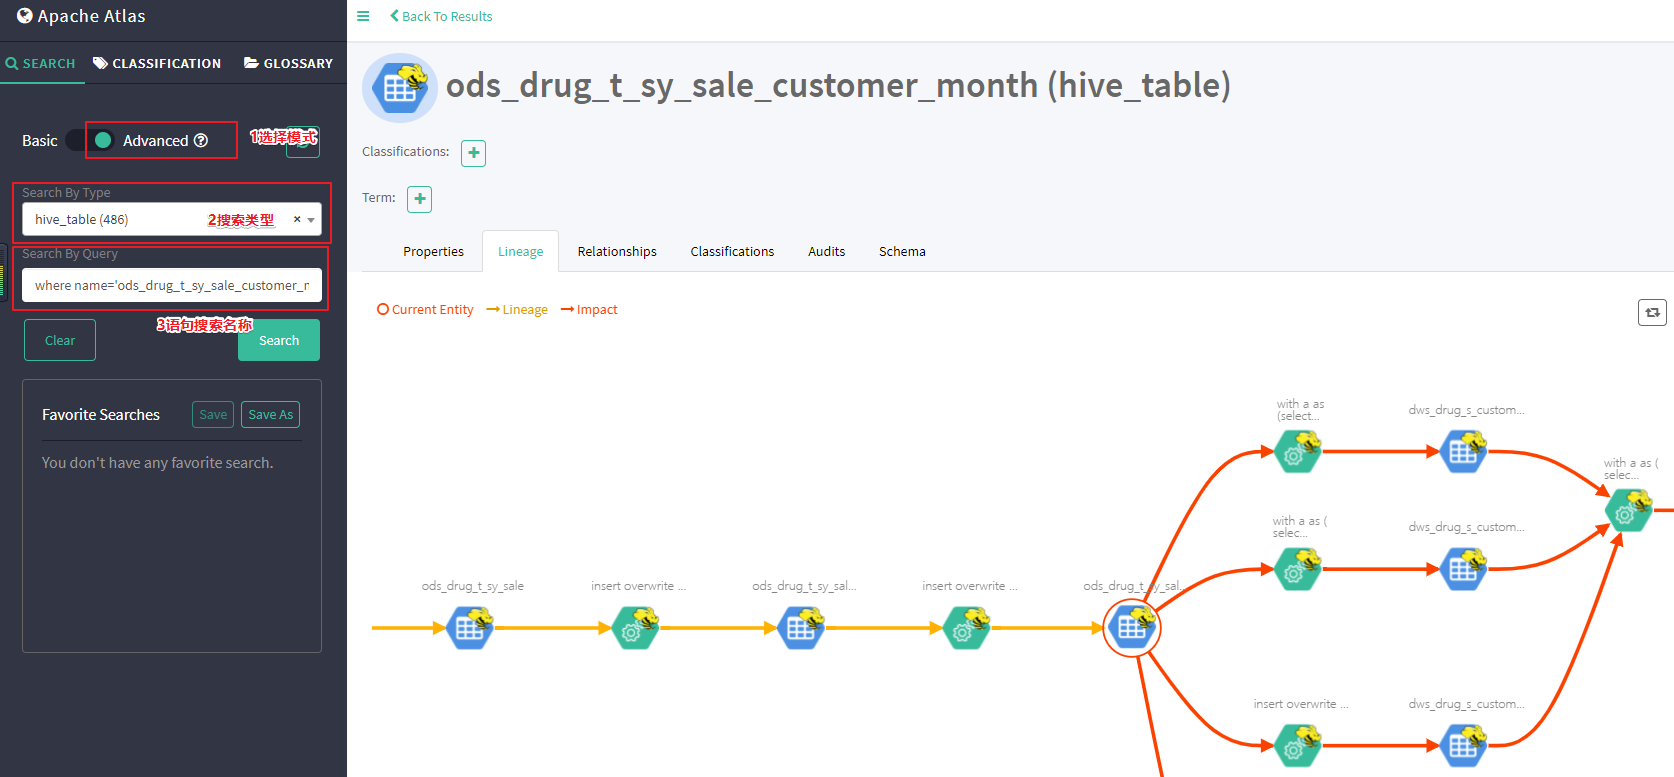
Task: Click the Back To Results link
Action: coord(441,16)
